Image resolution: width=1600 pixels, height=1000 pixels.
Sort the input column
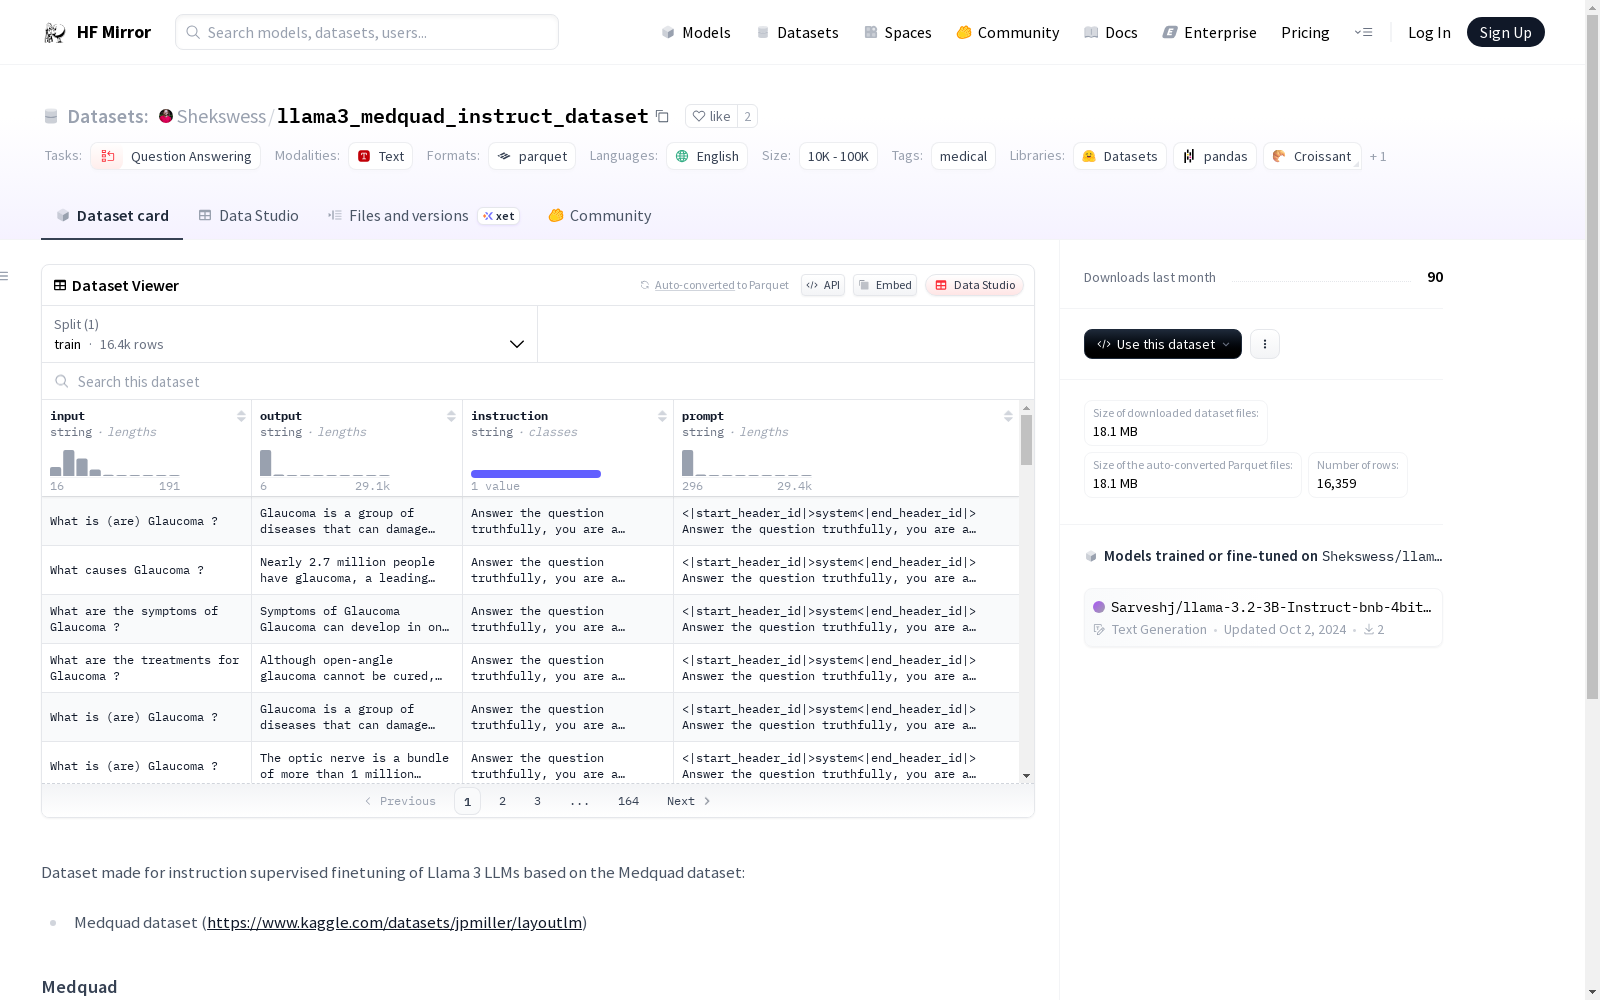point(241,416)
